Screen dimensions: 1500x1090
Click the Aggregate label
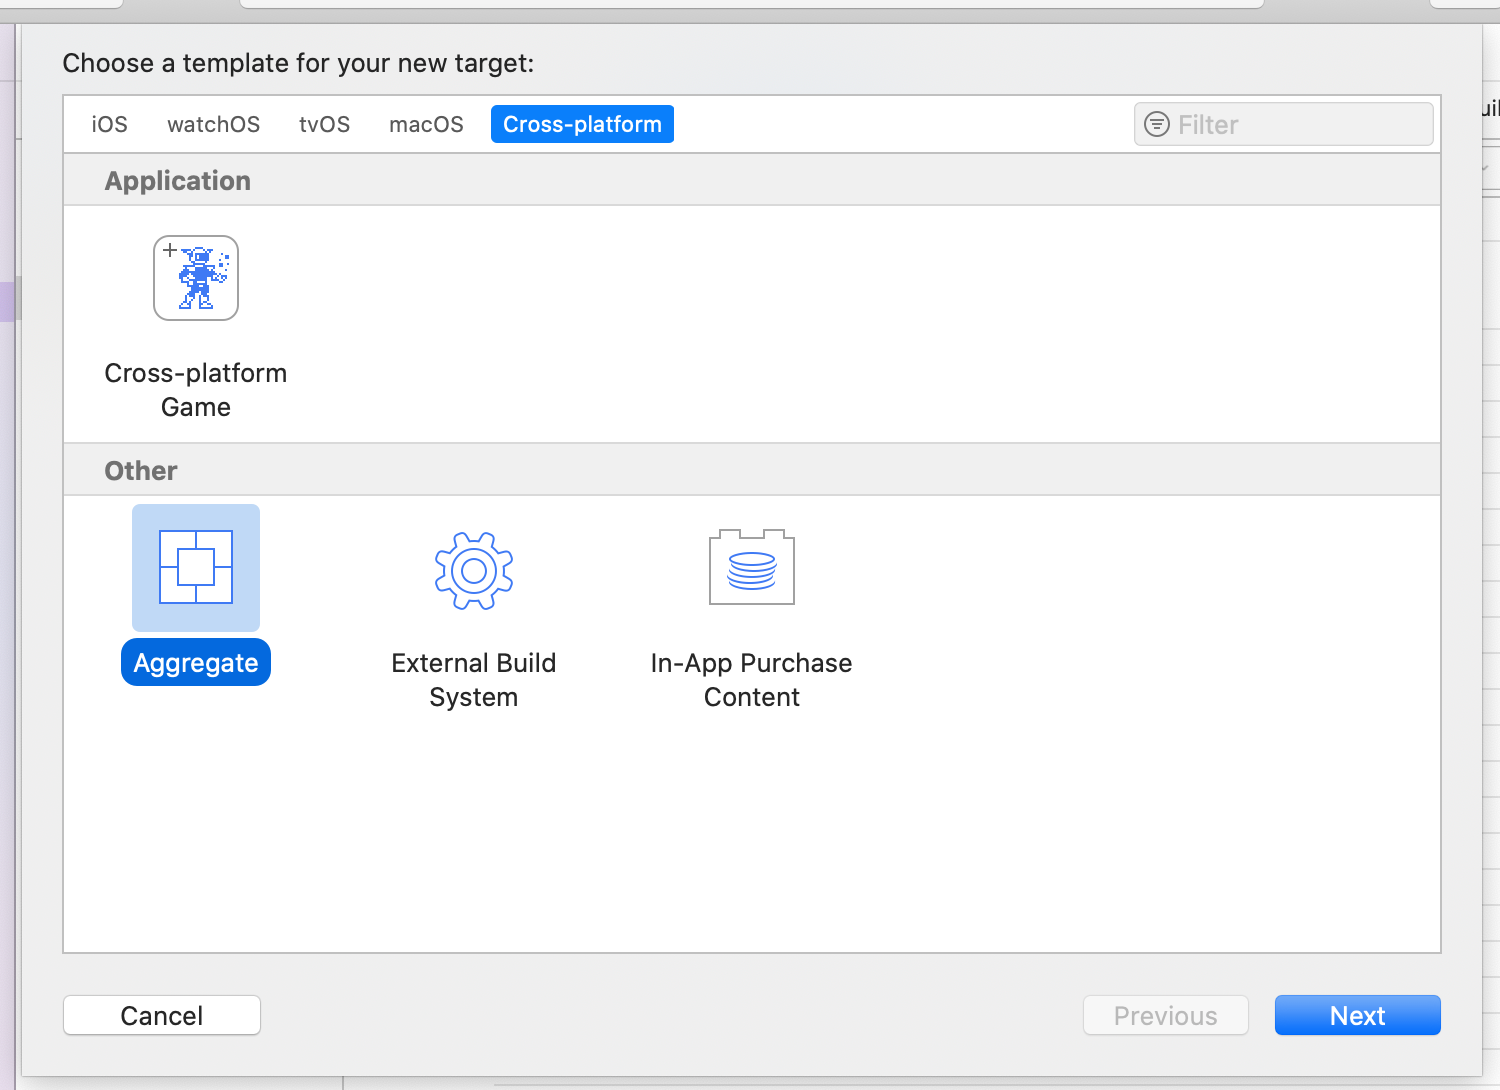(x=196, y=662)
